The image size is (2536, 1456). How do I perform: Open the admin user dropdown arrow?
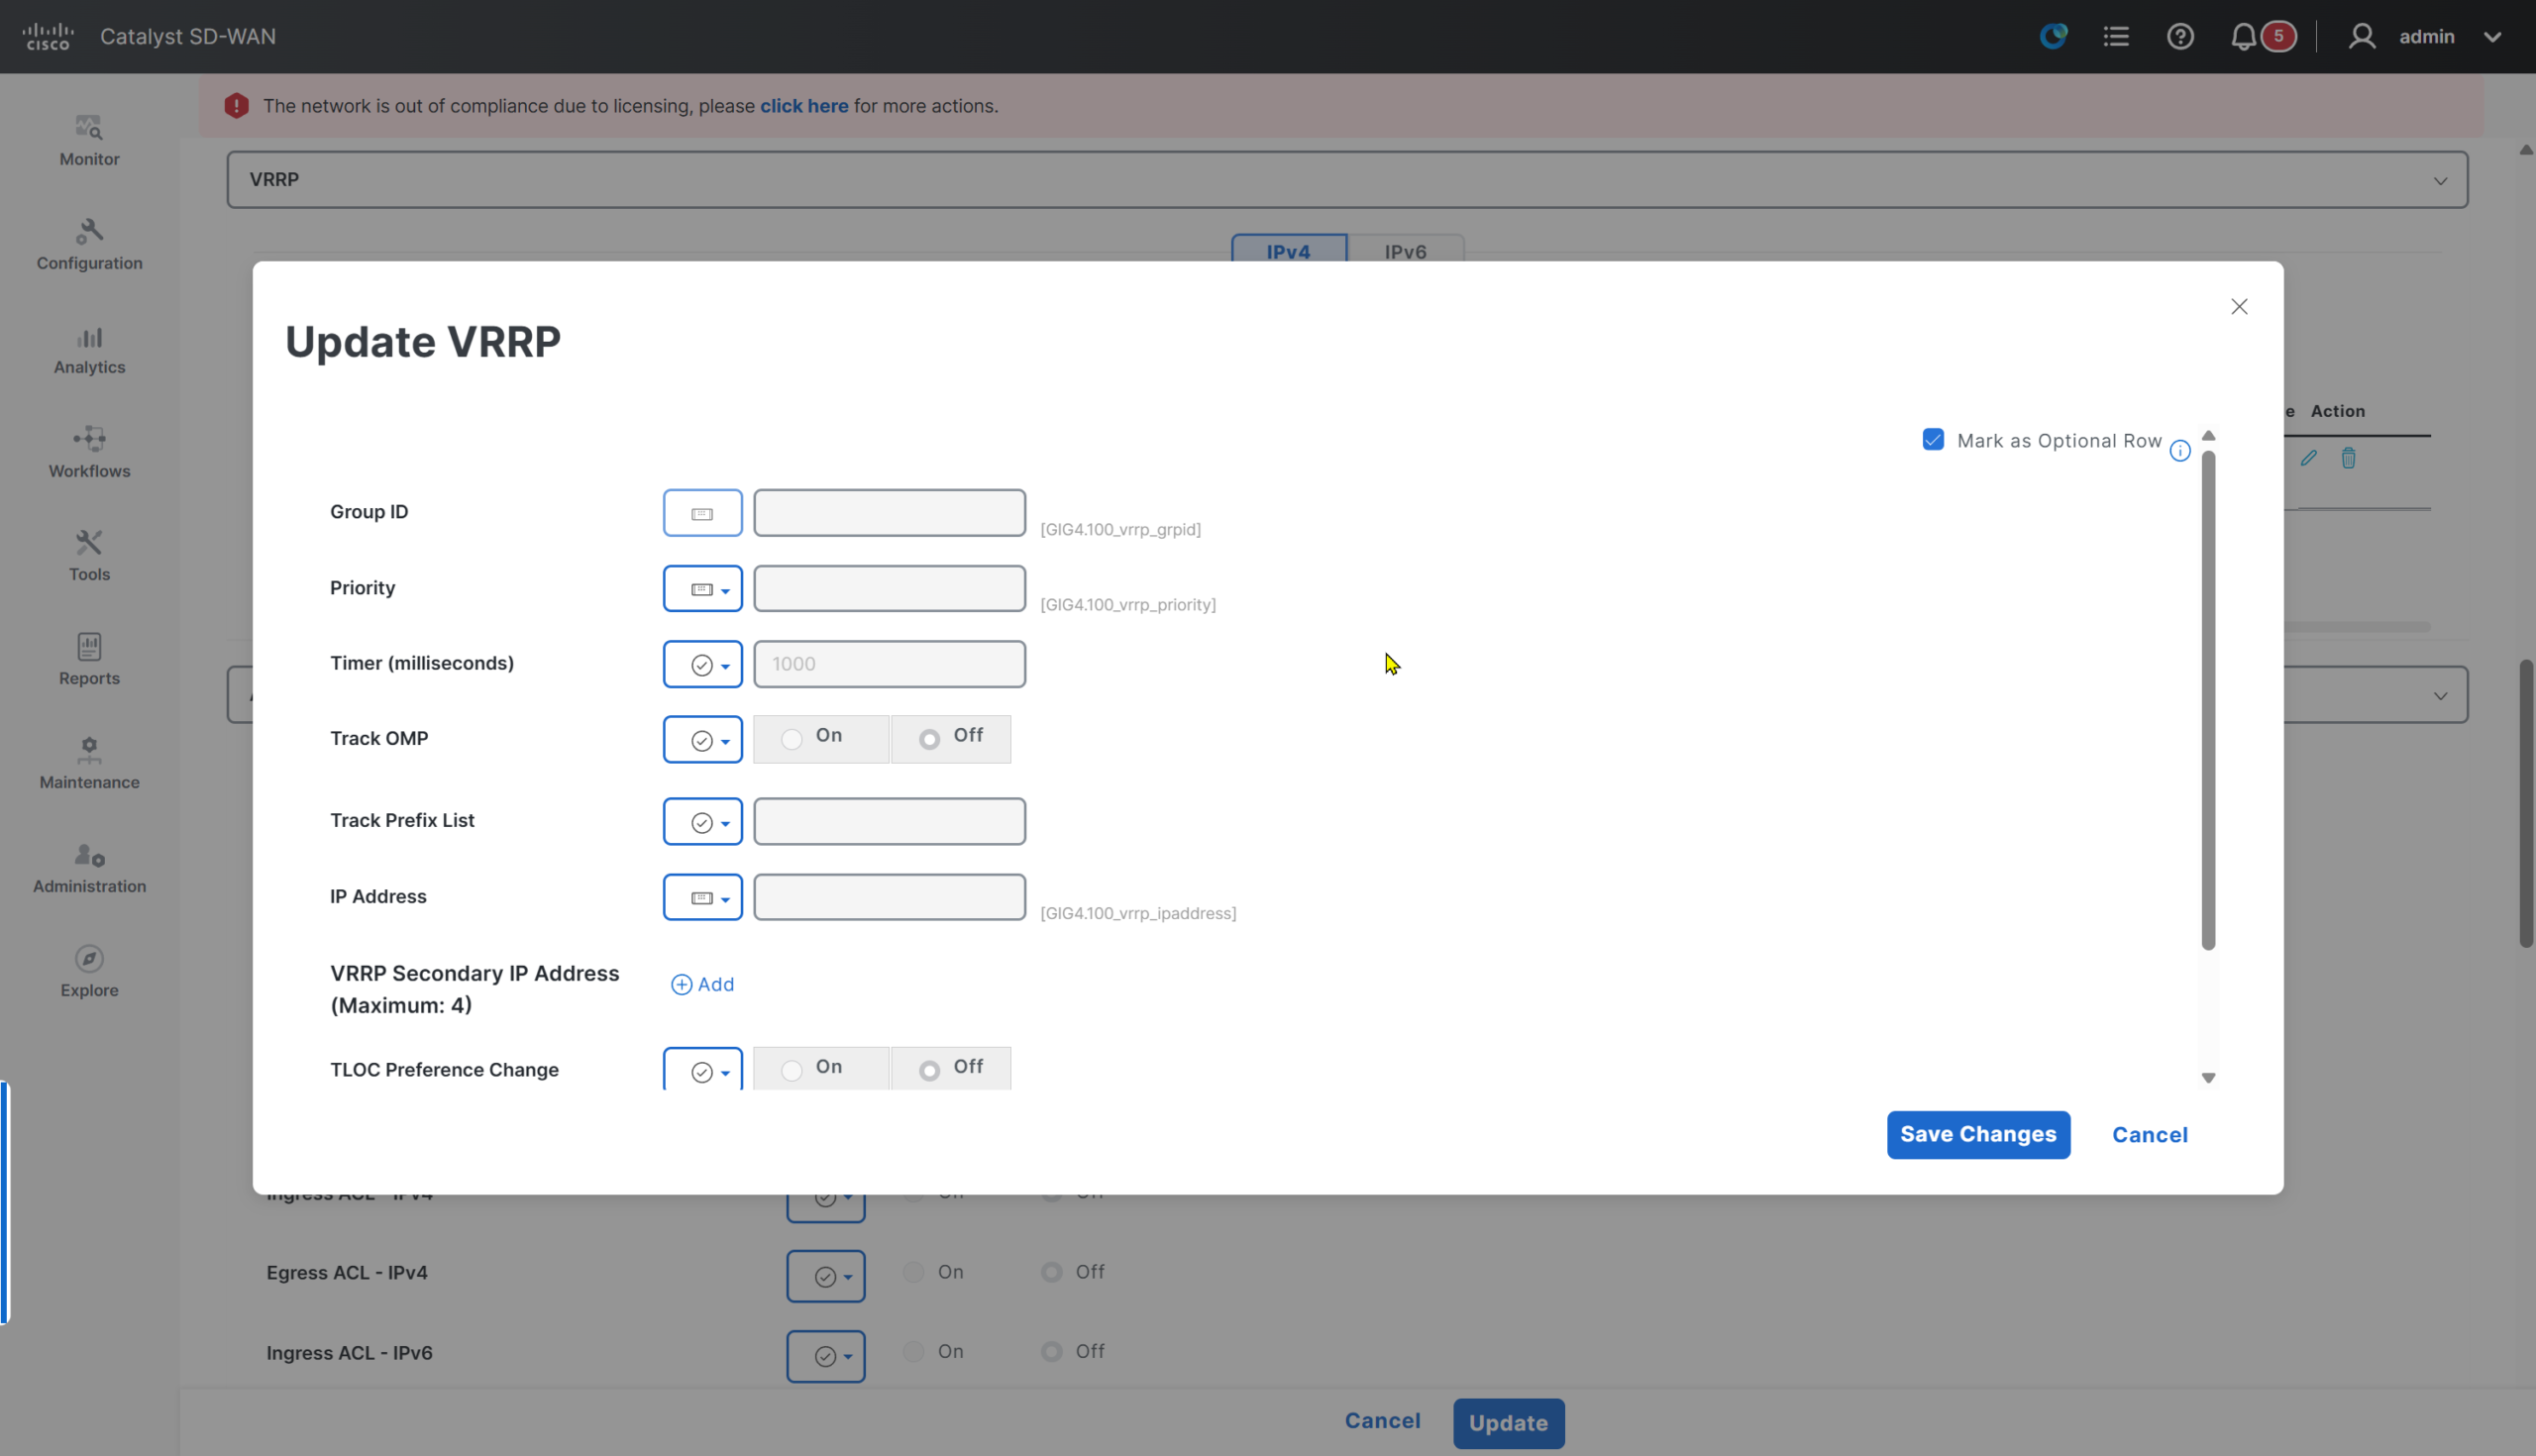(2492, 37)
